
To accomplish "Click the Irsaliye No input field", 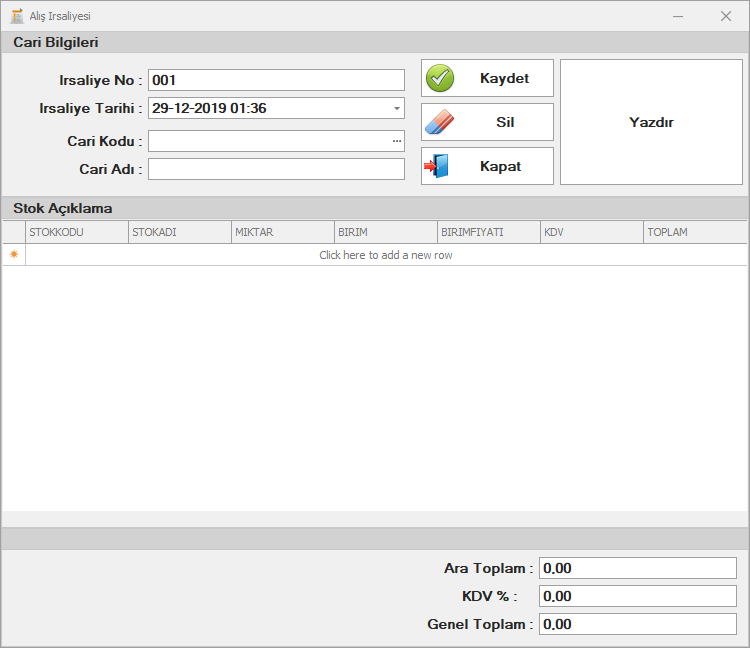I will [276, 80].
